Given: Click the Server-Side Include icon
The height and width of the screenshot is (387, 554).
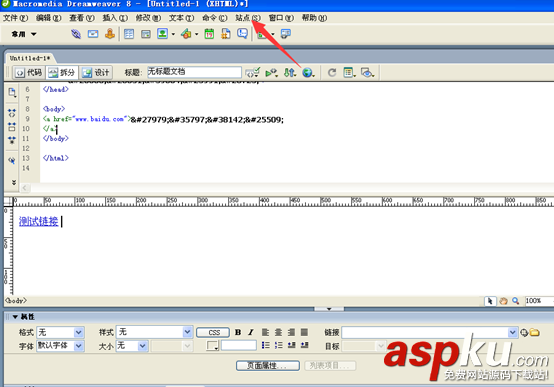Looking at the screenshot, I should pyautogui.click(x=225, y=34).
